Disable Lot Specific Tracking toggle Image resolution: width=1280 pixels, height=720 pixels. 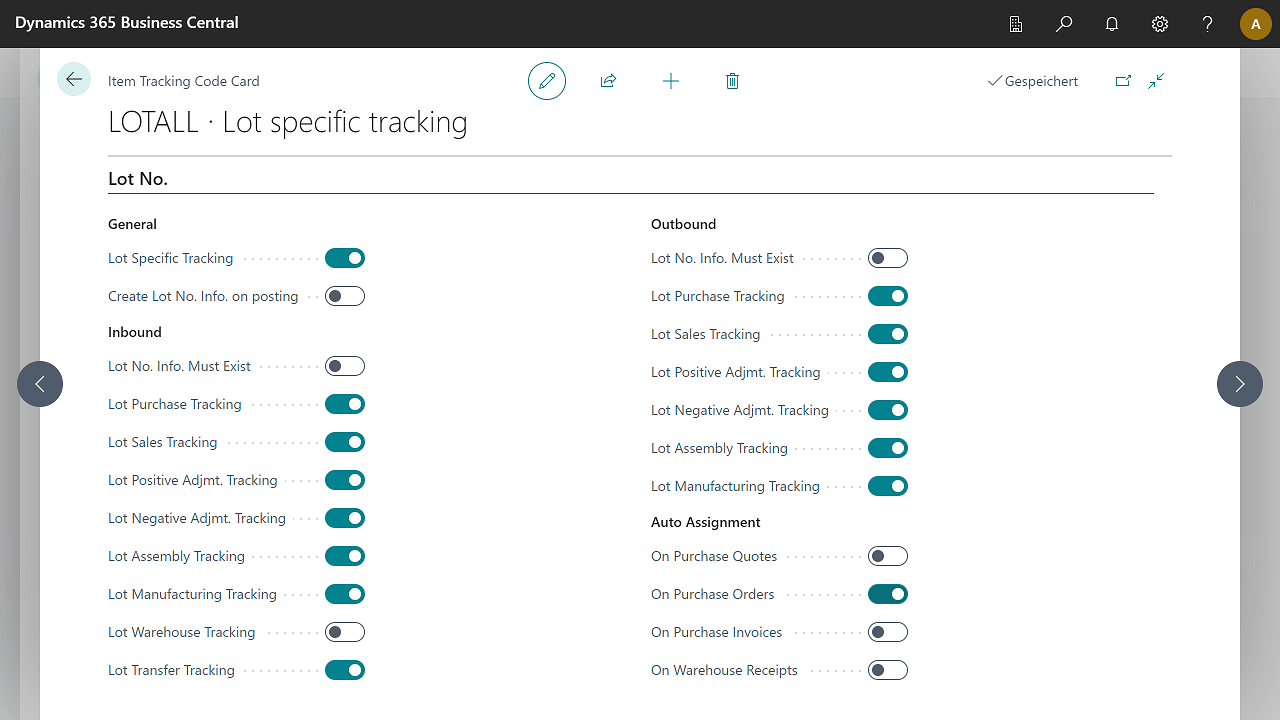point(345,258)
